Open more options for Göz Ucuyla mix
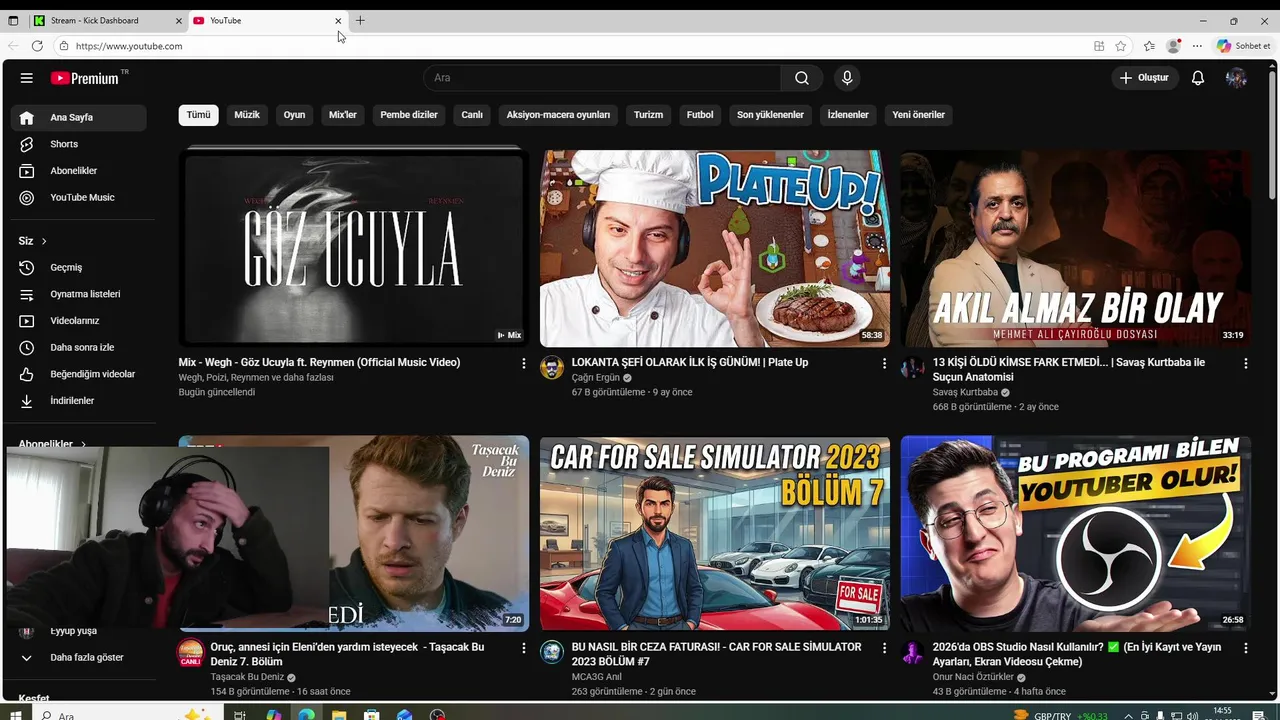 523,363
